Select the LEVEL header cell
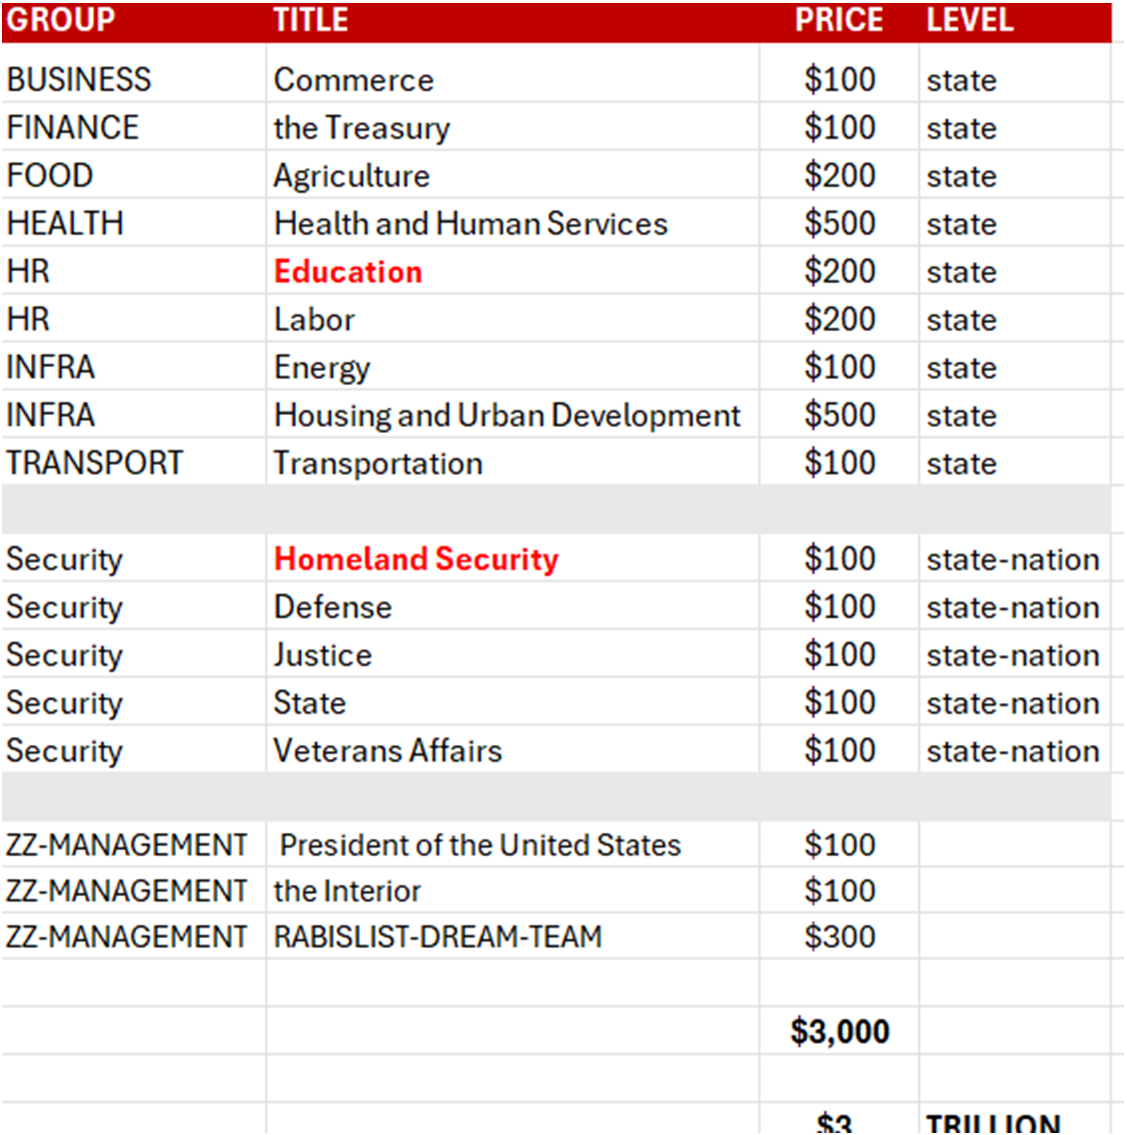The width and height of the screenshot is (1127, 1135). point(969,20)
